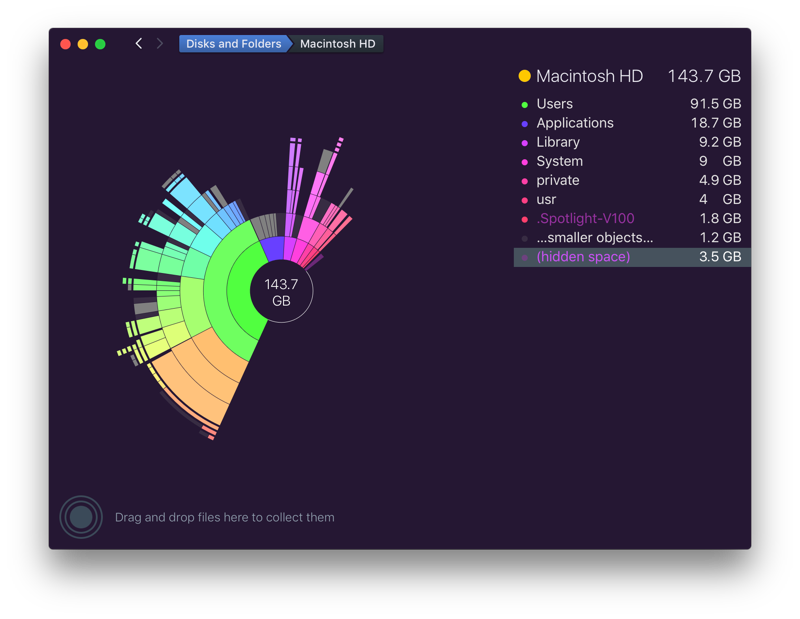Click the 143.7 GB center circle

(x=281, y=290)
